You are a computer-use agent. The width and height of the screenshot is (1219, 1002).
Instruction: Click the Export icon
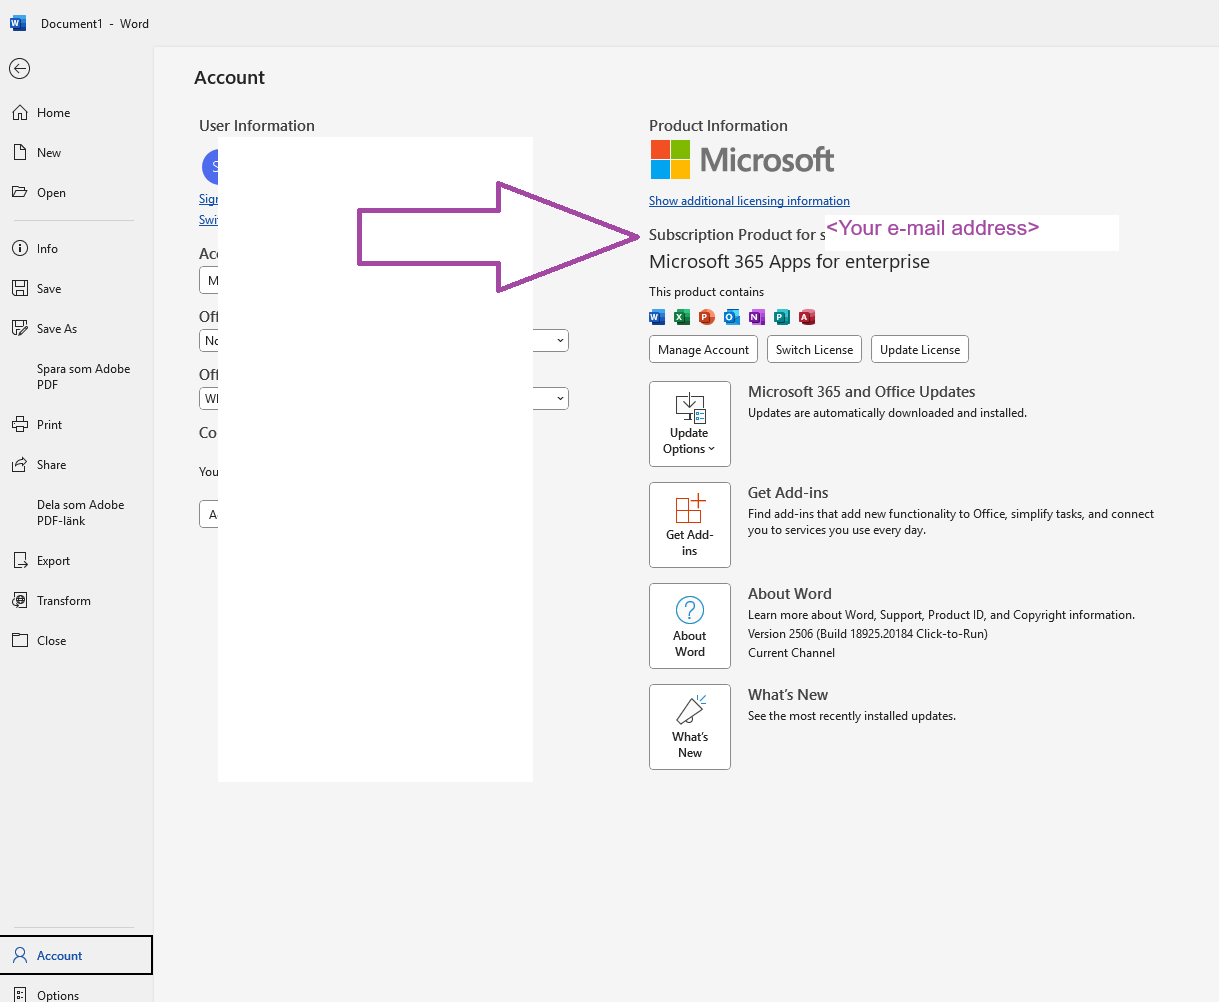click(19, 560)
